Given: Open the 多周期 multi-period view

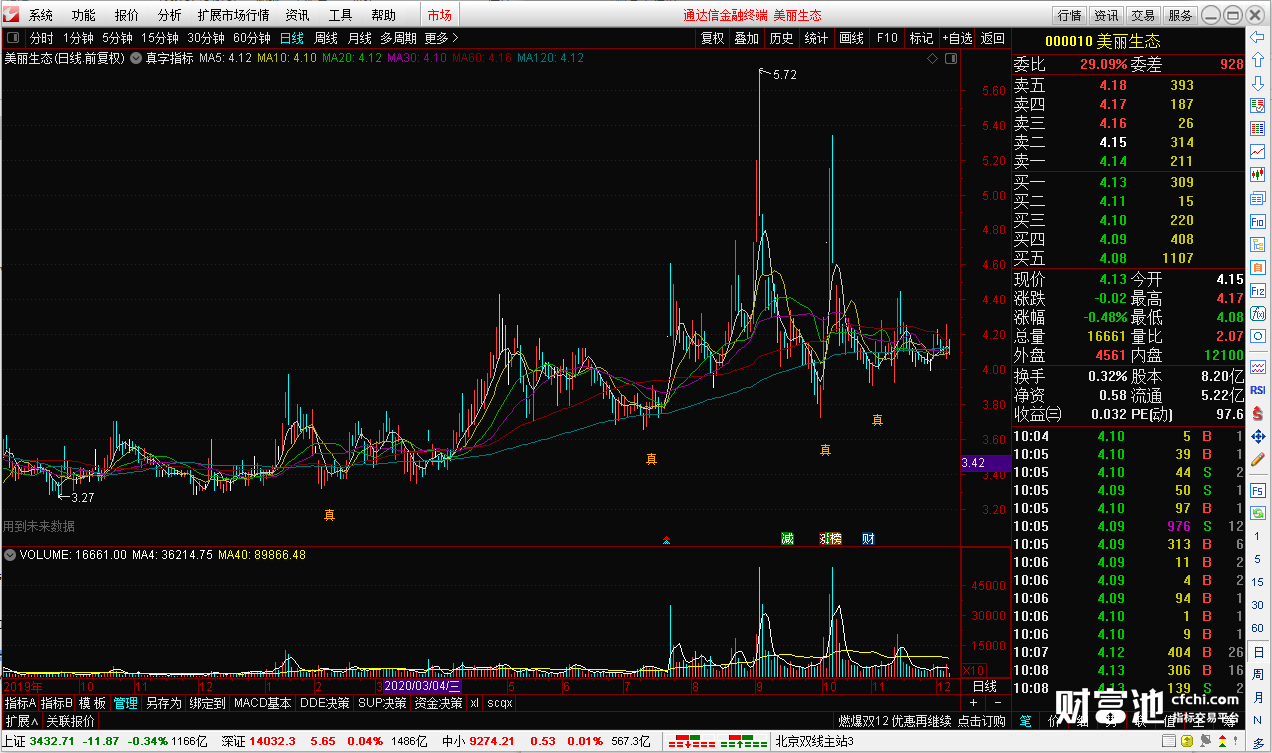Looking at the screenshot, I should 398,38.
